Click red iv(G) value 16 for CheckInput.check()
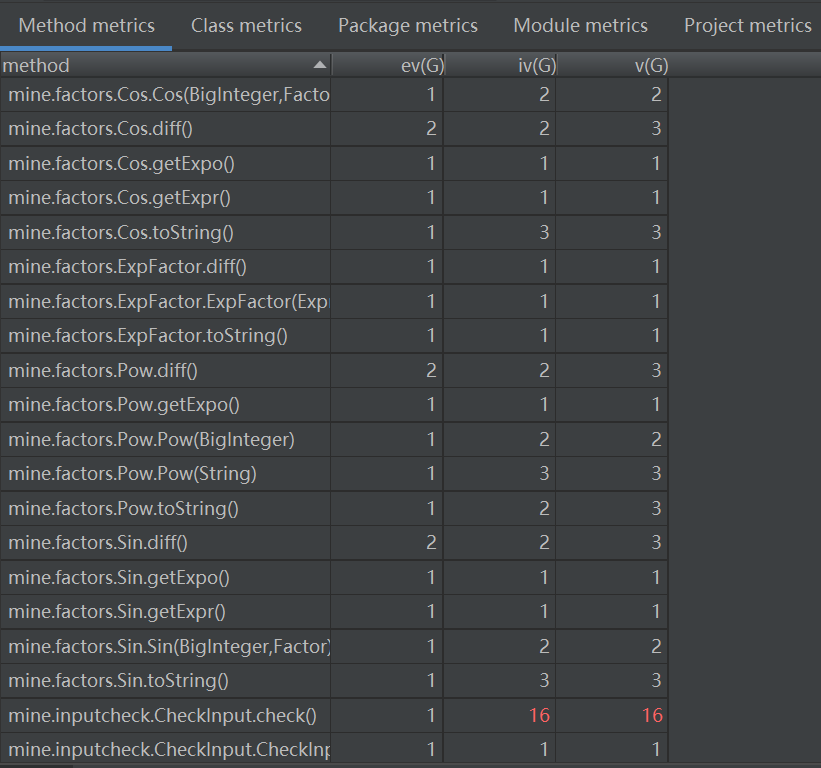This screenshot has height=768, width=821. click(539, 715)
